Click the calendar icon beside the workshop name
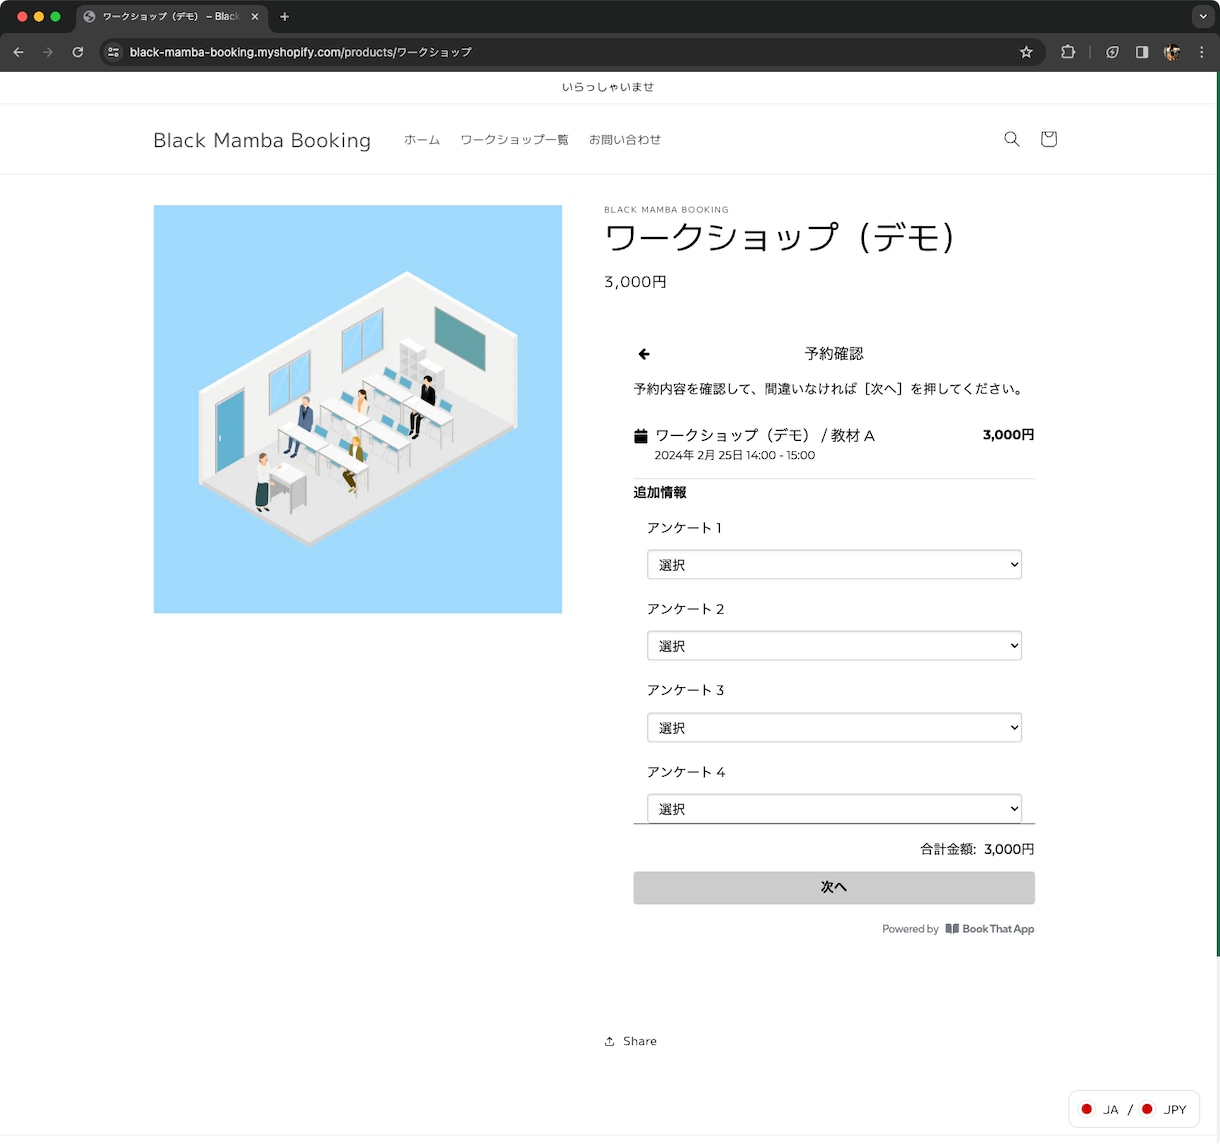This screenshot has height=1147, width=1220. (641, 436)
